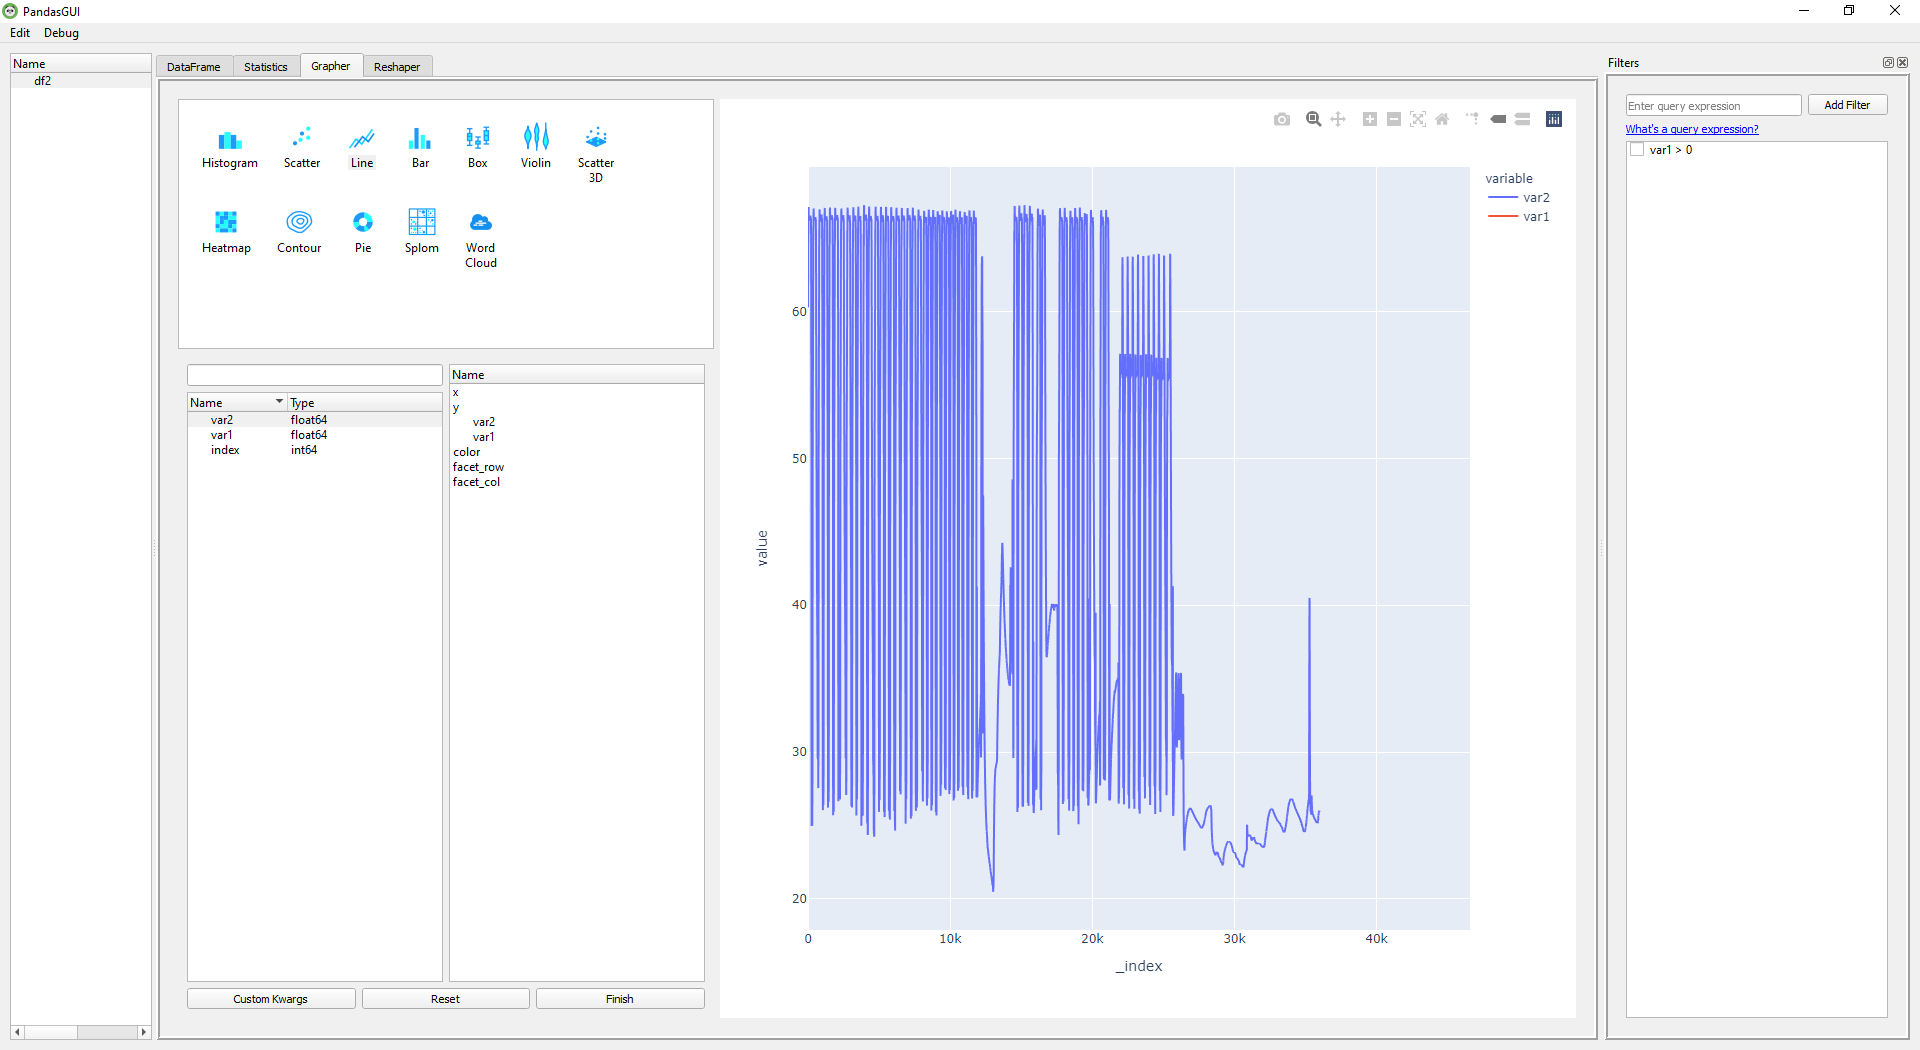The image size is (1920, 1050).
Task: Select the Scatter 3D chart icon
Action: pos(596,154)
